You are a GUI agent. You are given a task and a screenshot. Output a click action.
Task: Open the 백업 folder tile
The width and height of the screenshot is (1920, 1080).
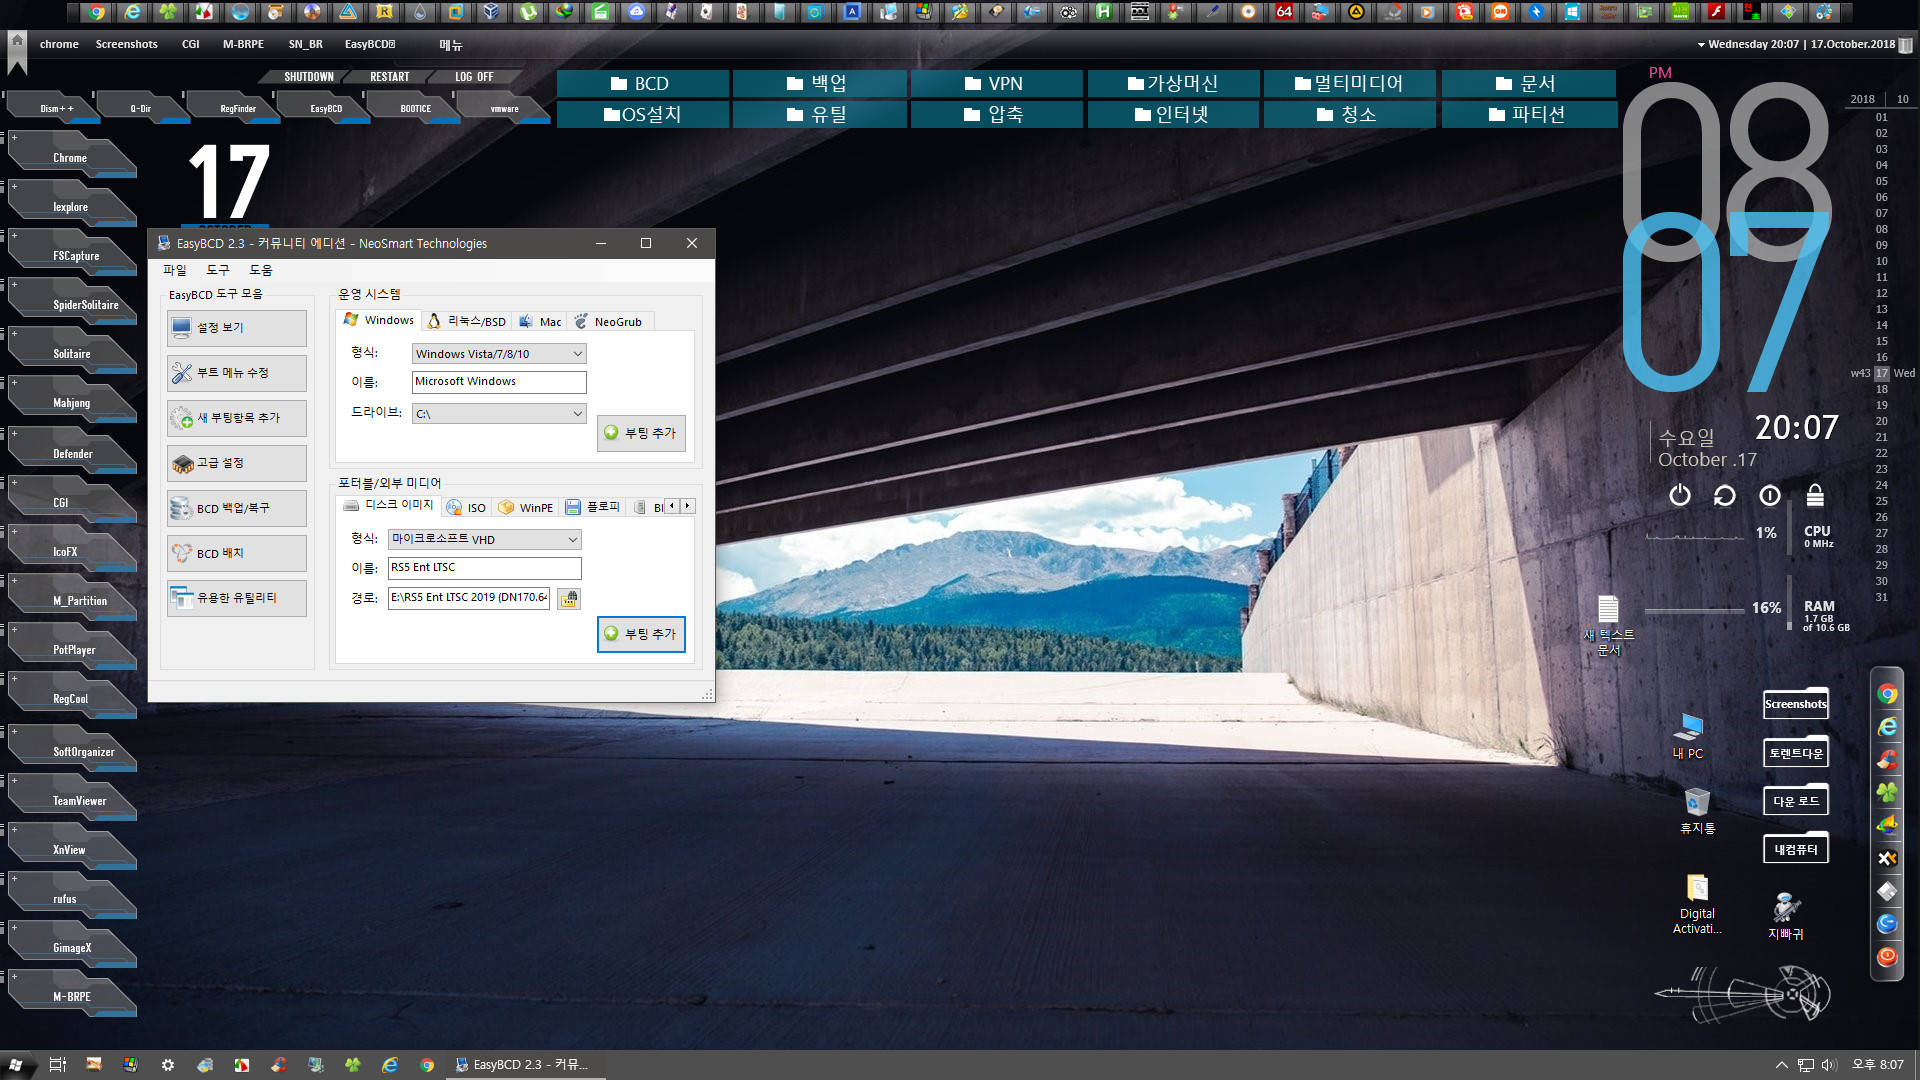point(819,84)
